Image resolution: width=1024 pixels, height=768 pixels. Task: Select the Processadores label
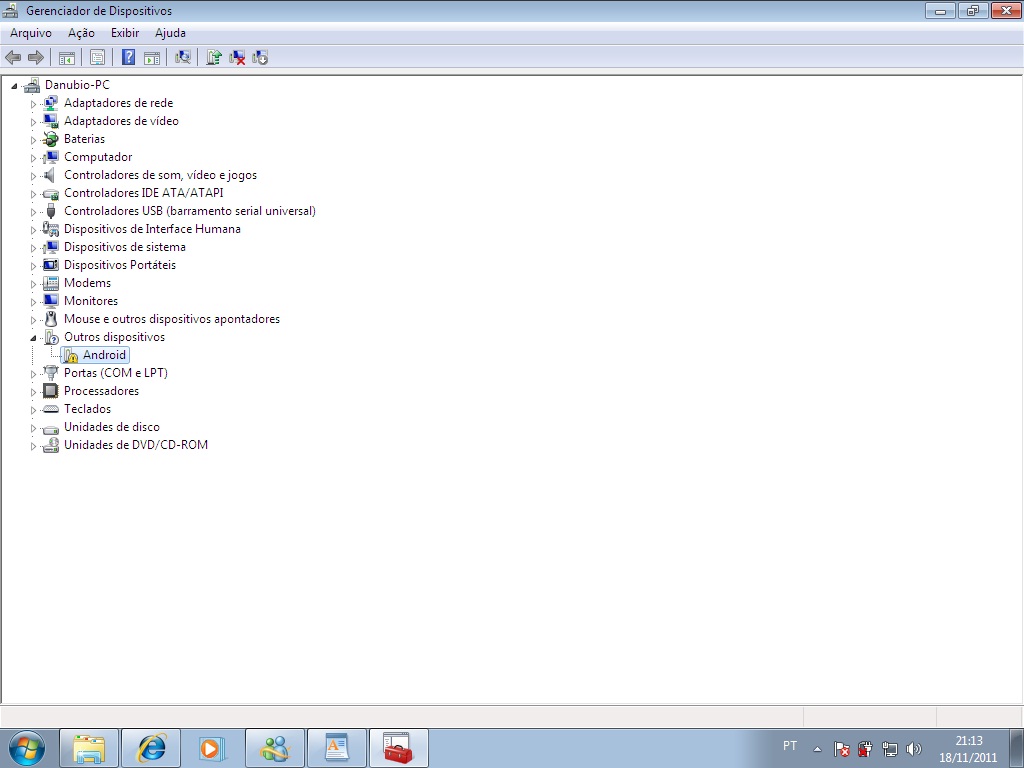(101, 391)
